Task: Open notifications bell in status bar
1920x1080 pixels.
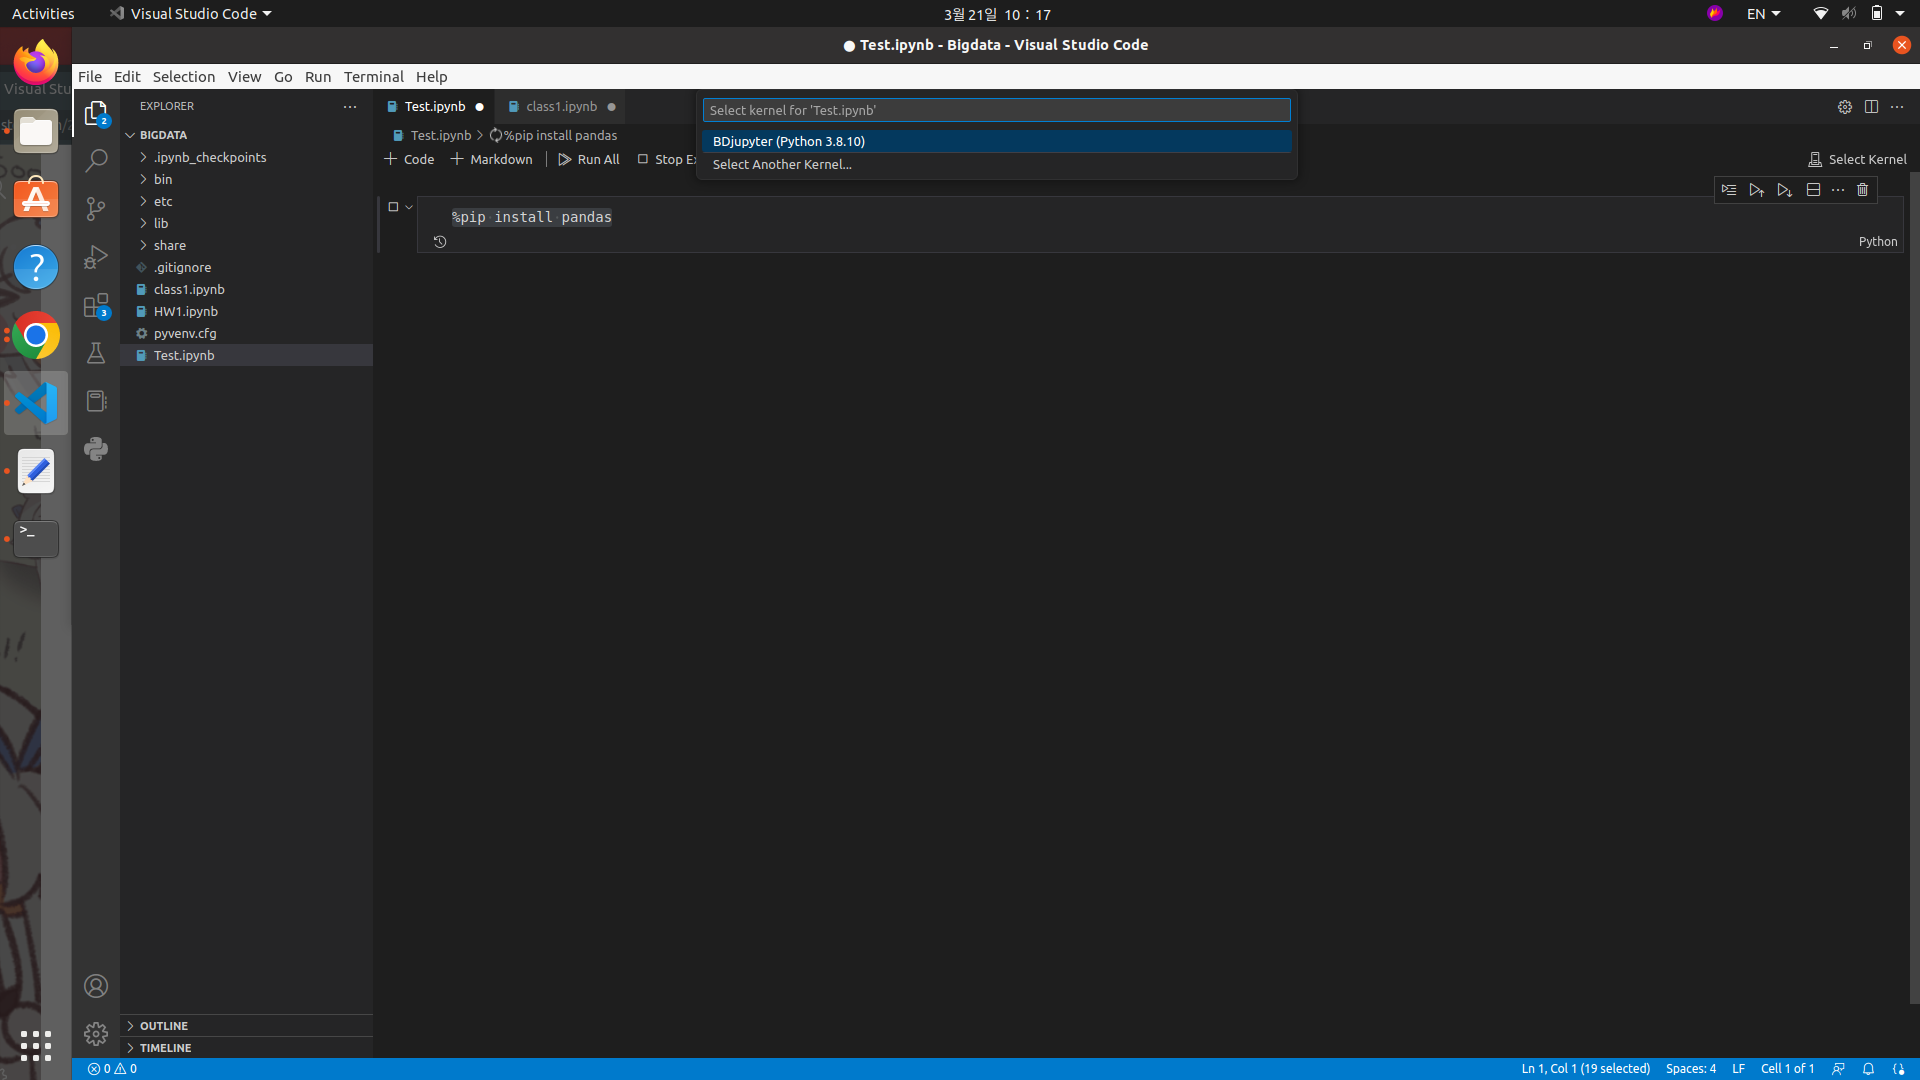Action: click(1868, 1069)
